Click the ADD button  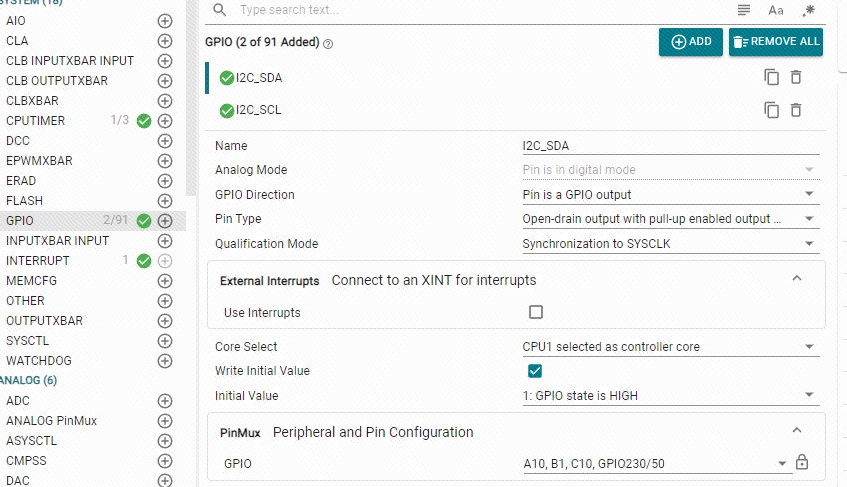[691, 42]
